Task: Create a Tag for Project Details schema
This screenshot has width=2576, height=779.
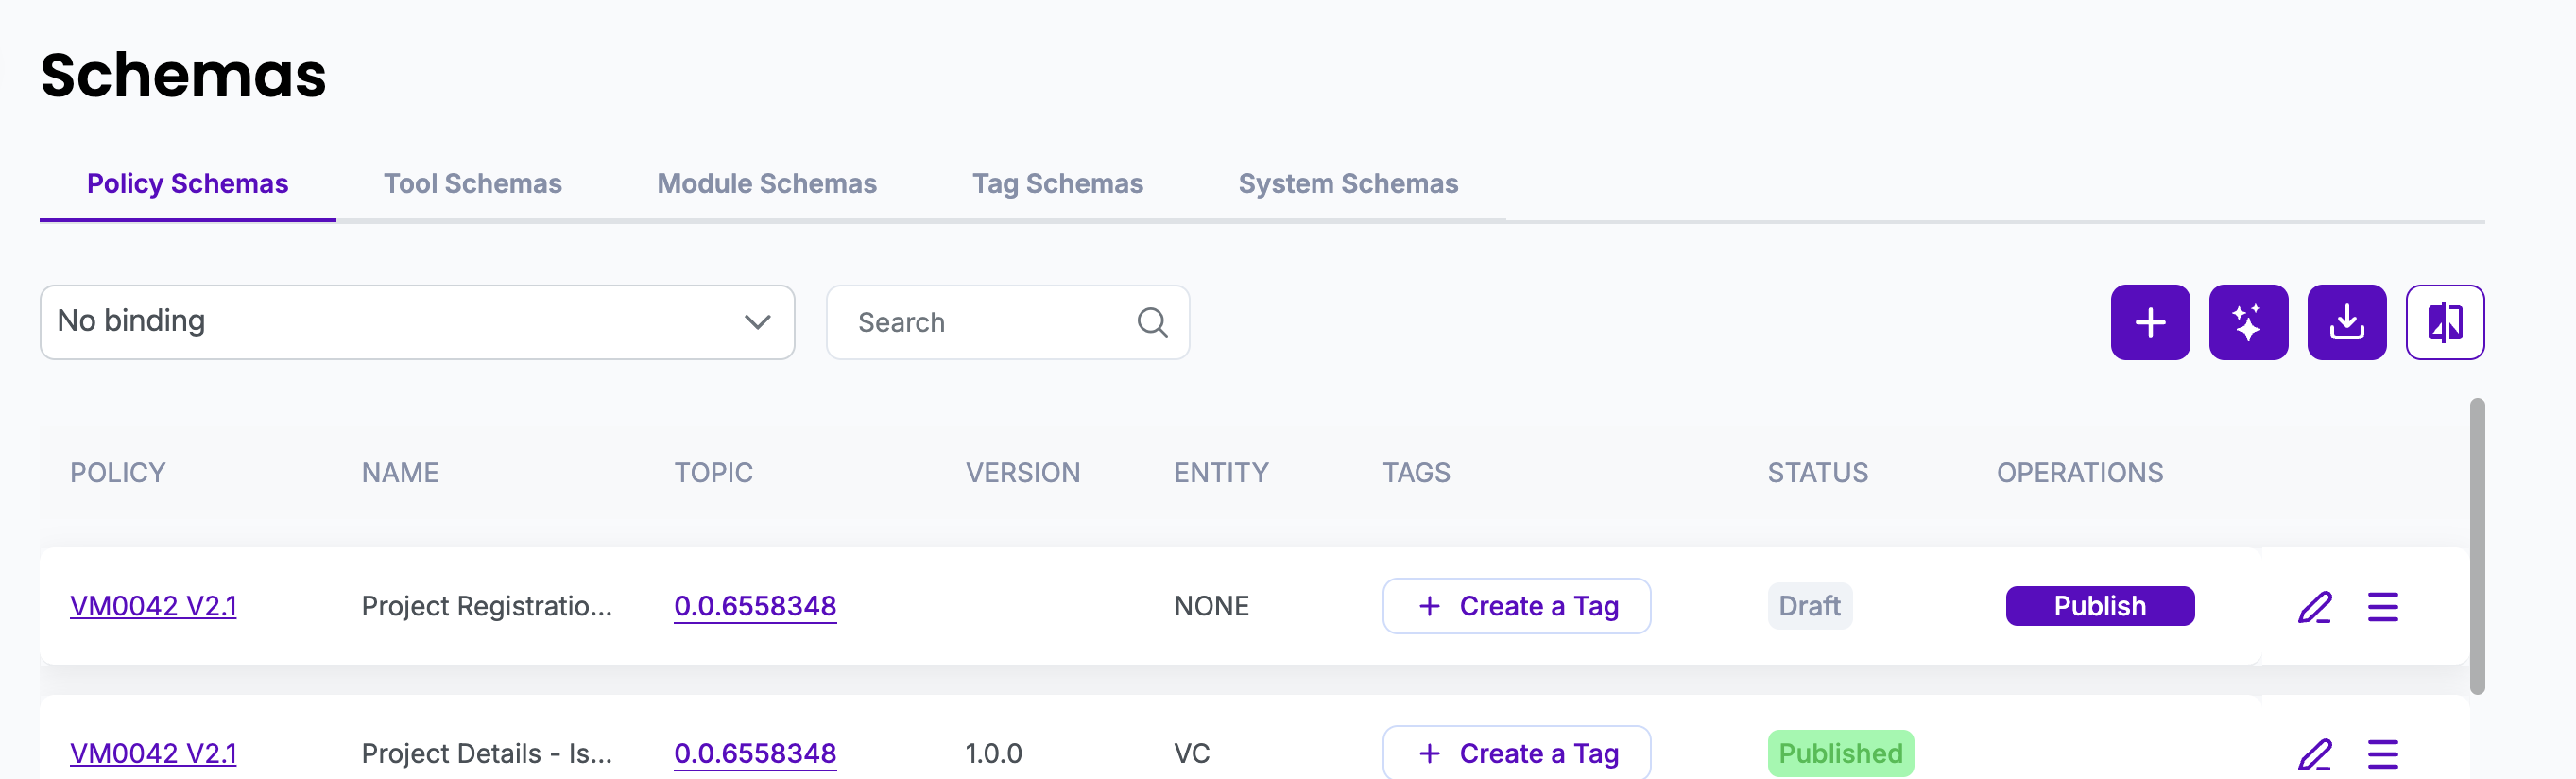Action: [x=1515, y=753]
